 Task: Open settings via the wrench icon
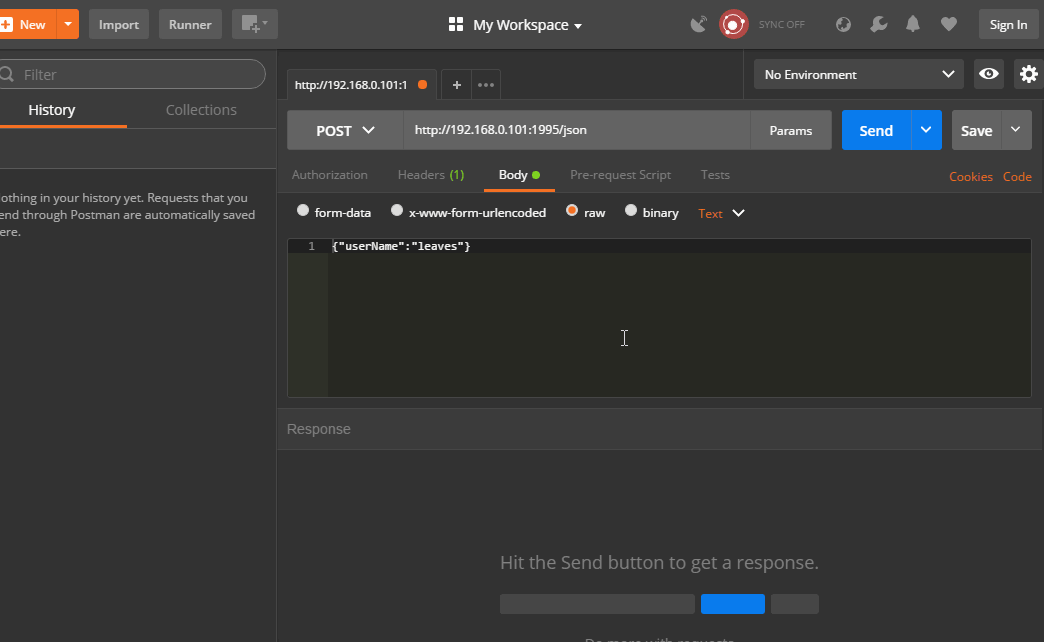[x=879, y=25]
